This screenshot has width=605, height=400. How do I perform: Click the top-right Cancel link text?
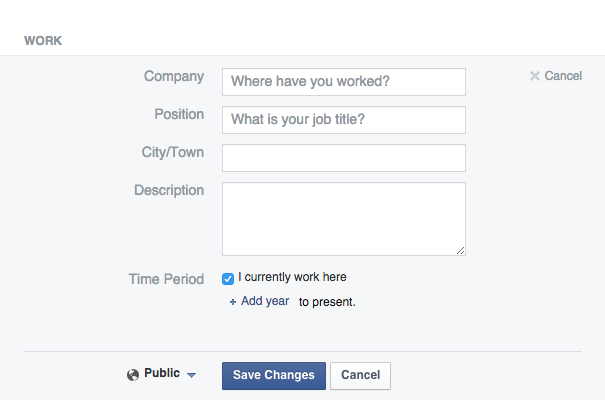click(x=563, y=76)
